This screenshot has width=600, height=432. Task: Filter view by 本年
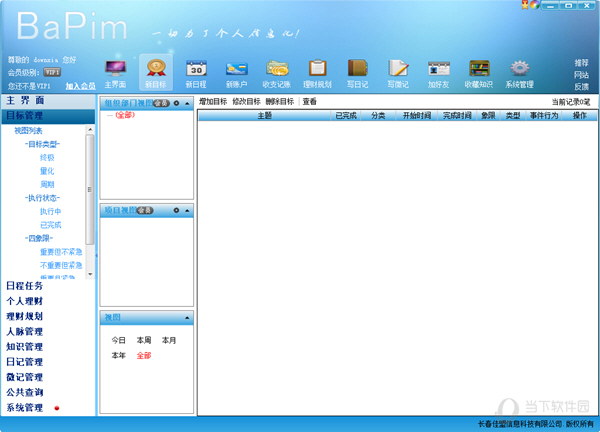click(x=119, y=355)
